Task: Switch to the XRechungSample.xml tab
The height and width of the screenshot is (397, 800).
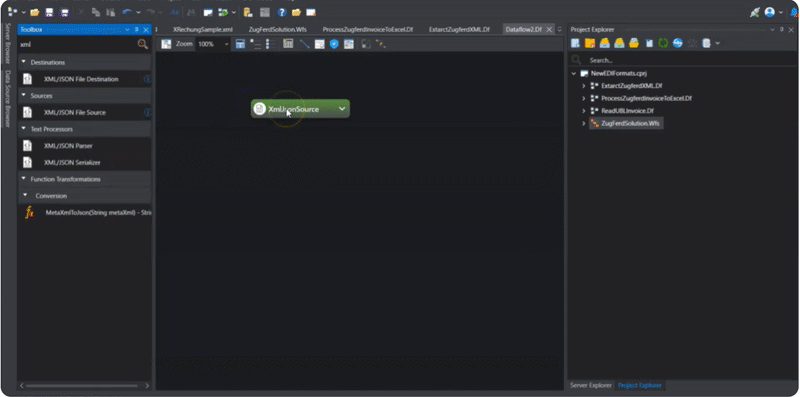Action: [x=203, y=30]
